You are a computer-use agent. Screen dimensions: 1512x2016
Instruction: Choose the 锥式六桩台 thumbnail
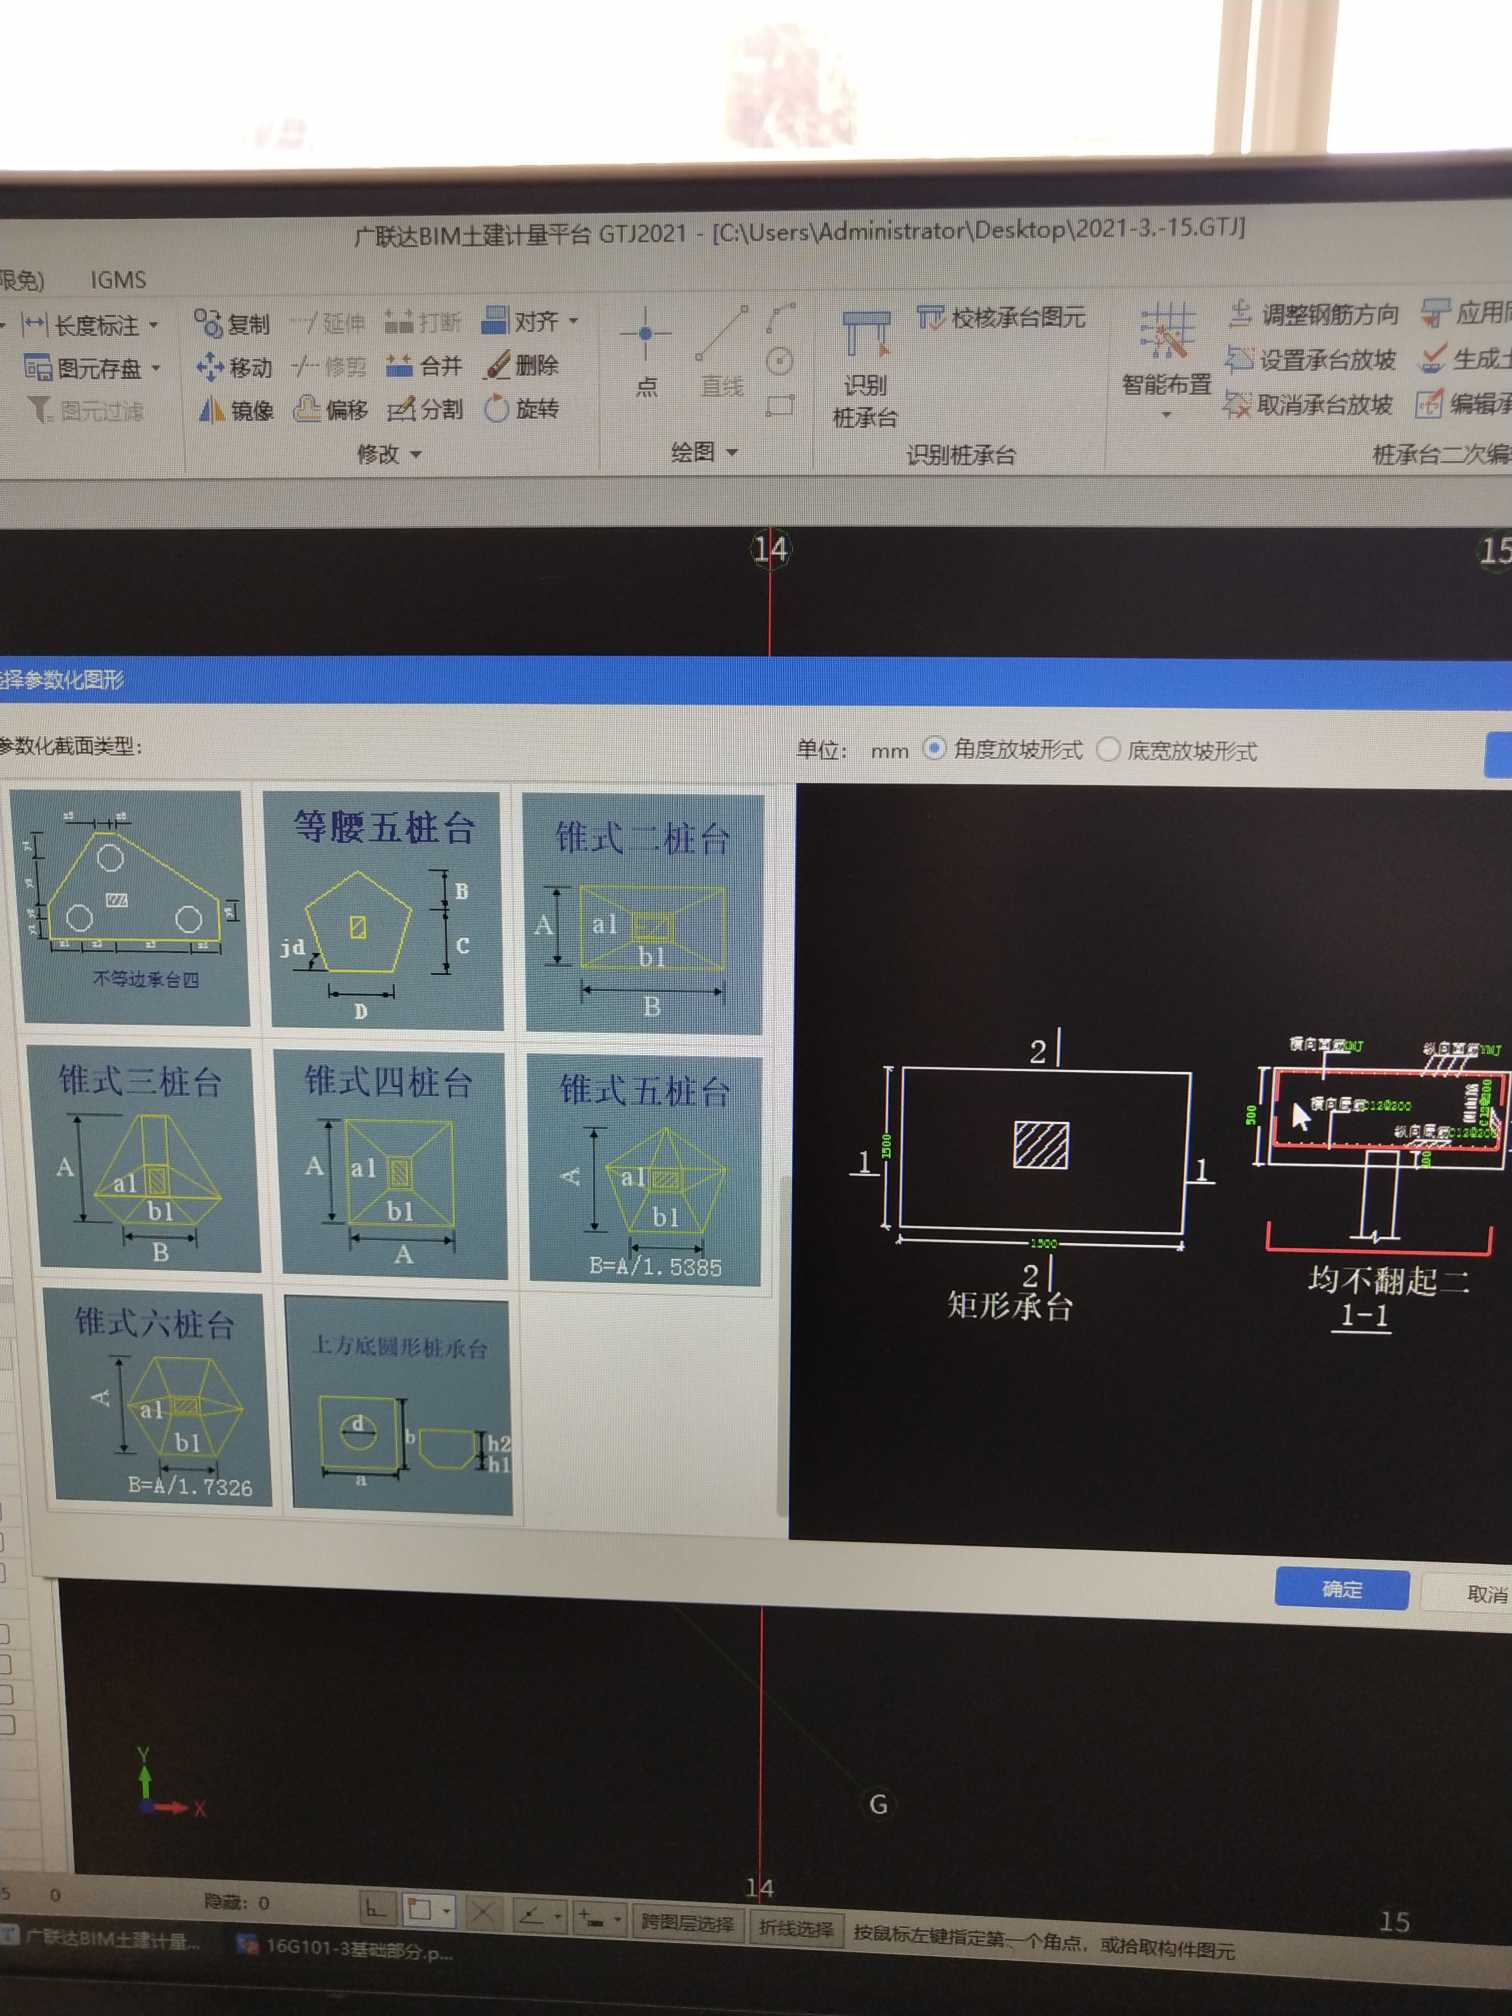coord(156,1397)
